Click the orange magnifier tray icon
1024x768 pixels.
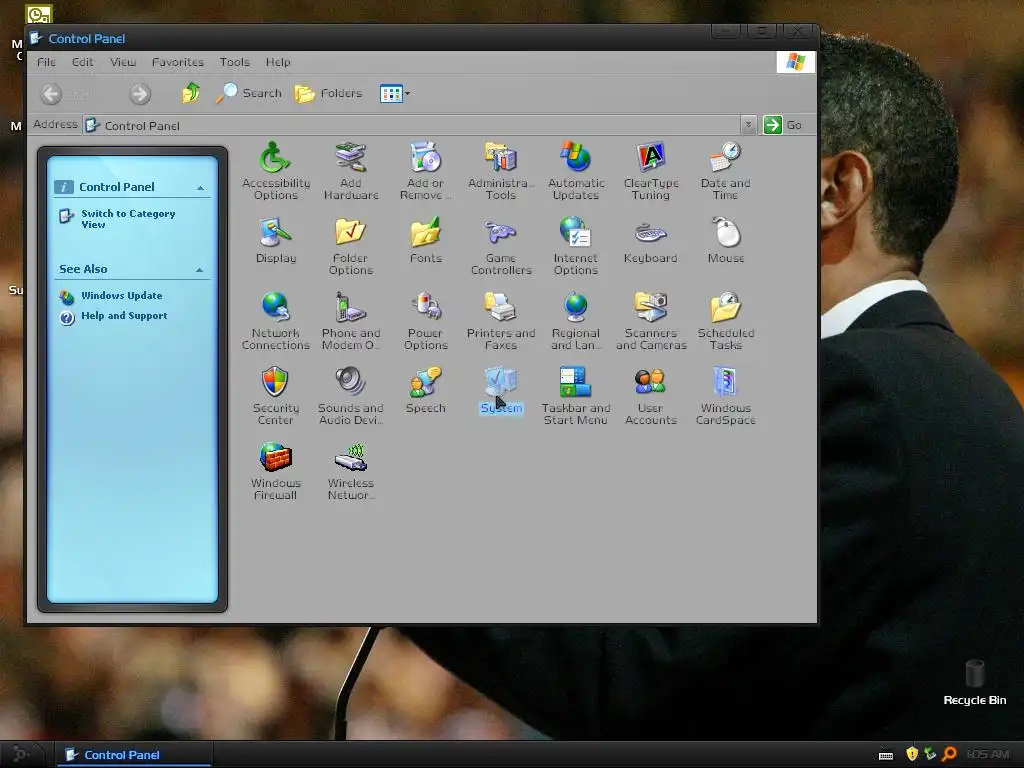point(950,754)
